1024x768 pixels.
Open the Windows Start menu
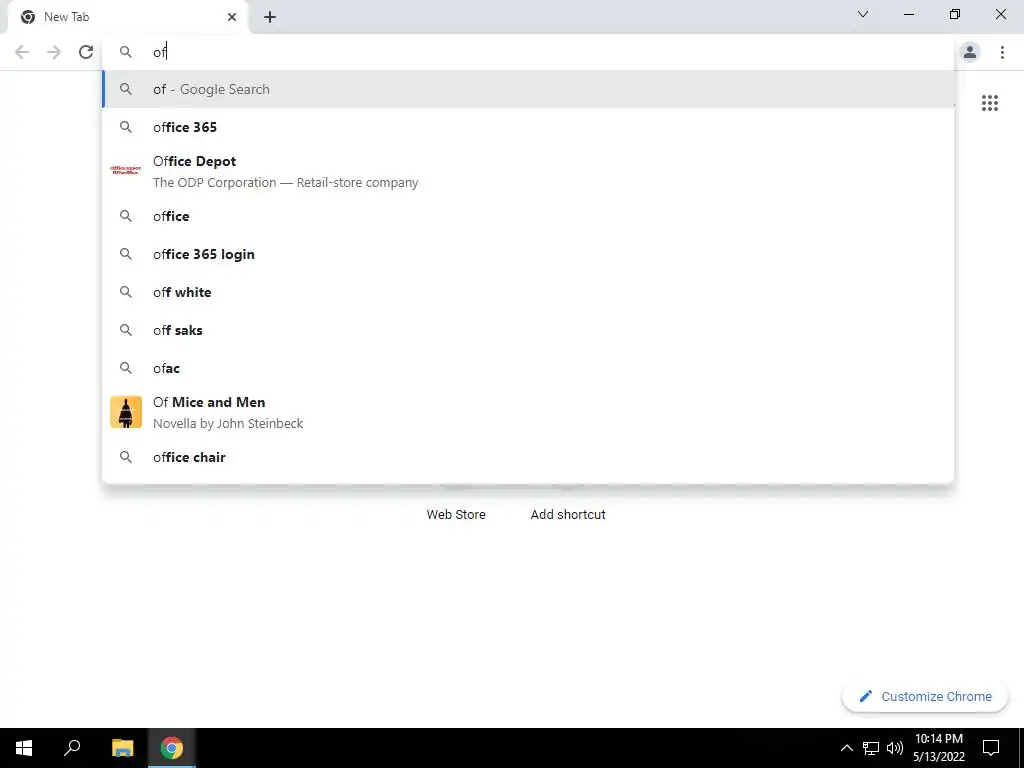(24, 748)
